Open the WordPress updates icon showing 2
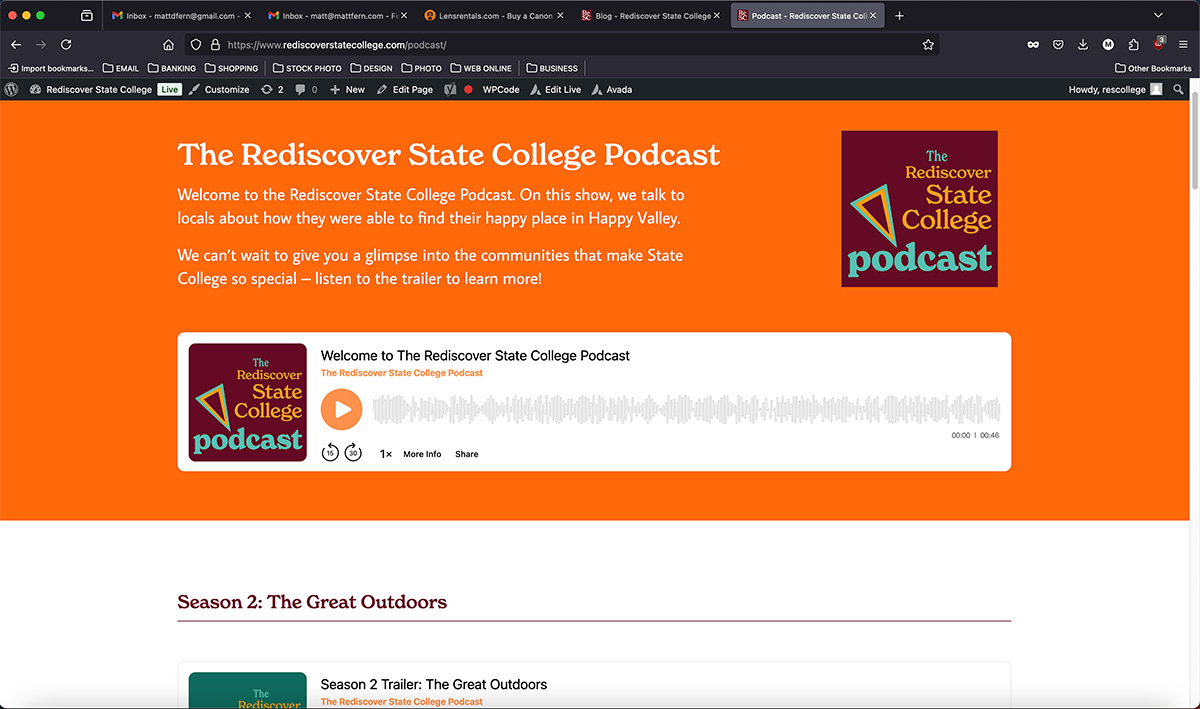 (x=272, y=89)
